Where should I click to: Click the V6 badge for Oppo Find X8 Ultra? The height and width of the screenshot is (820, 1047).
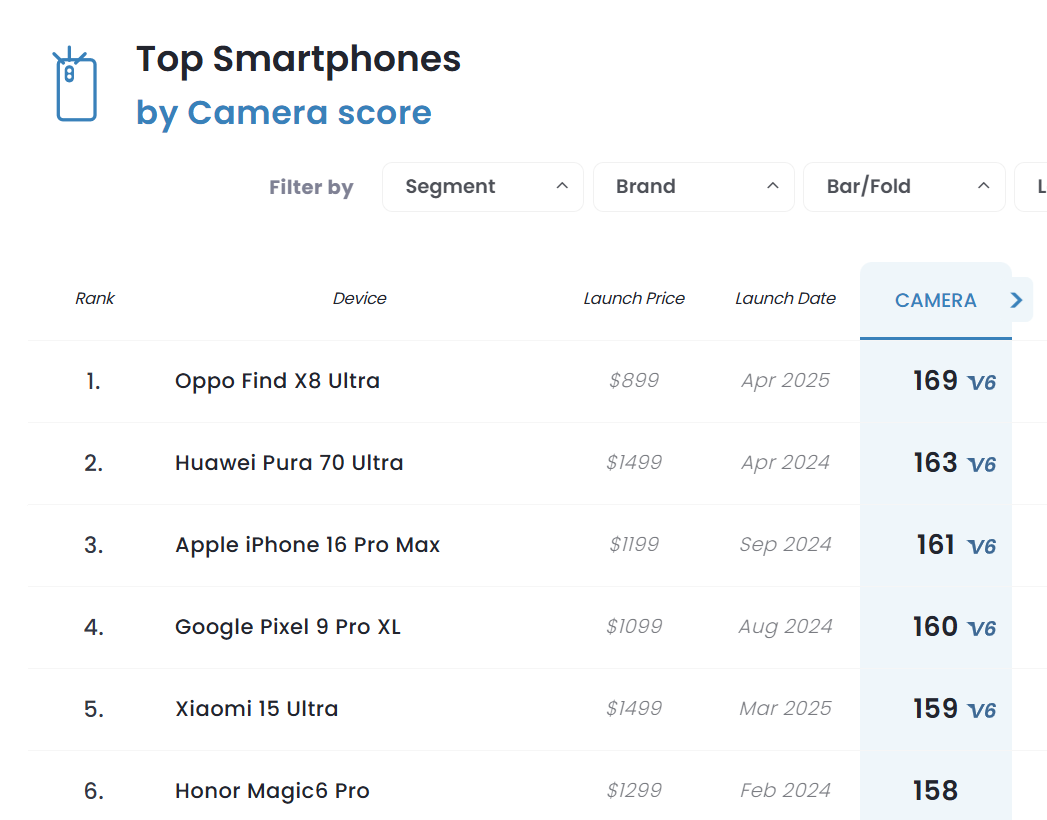click(982, 383)
